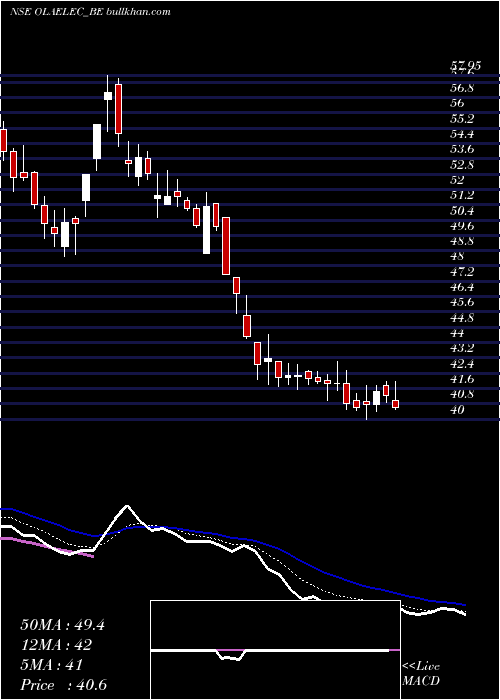The image size is (500, 700).
Task: Click the Price : 40.6 readout
Action: click(63, 685)
